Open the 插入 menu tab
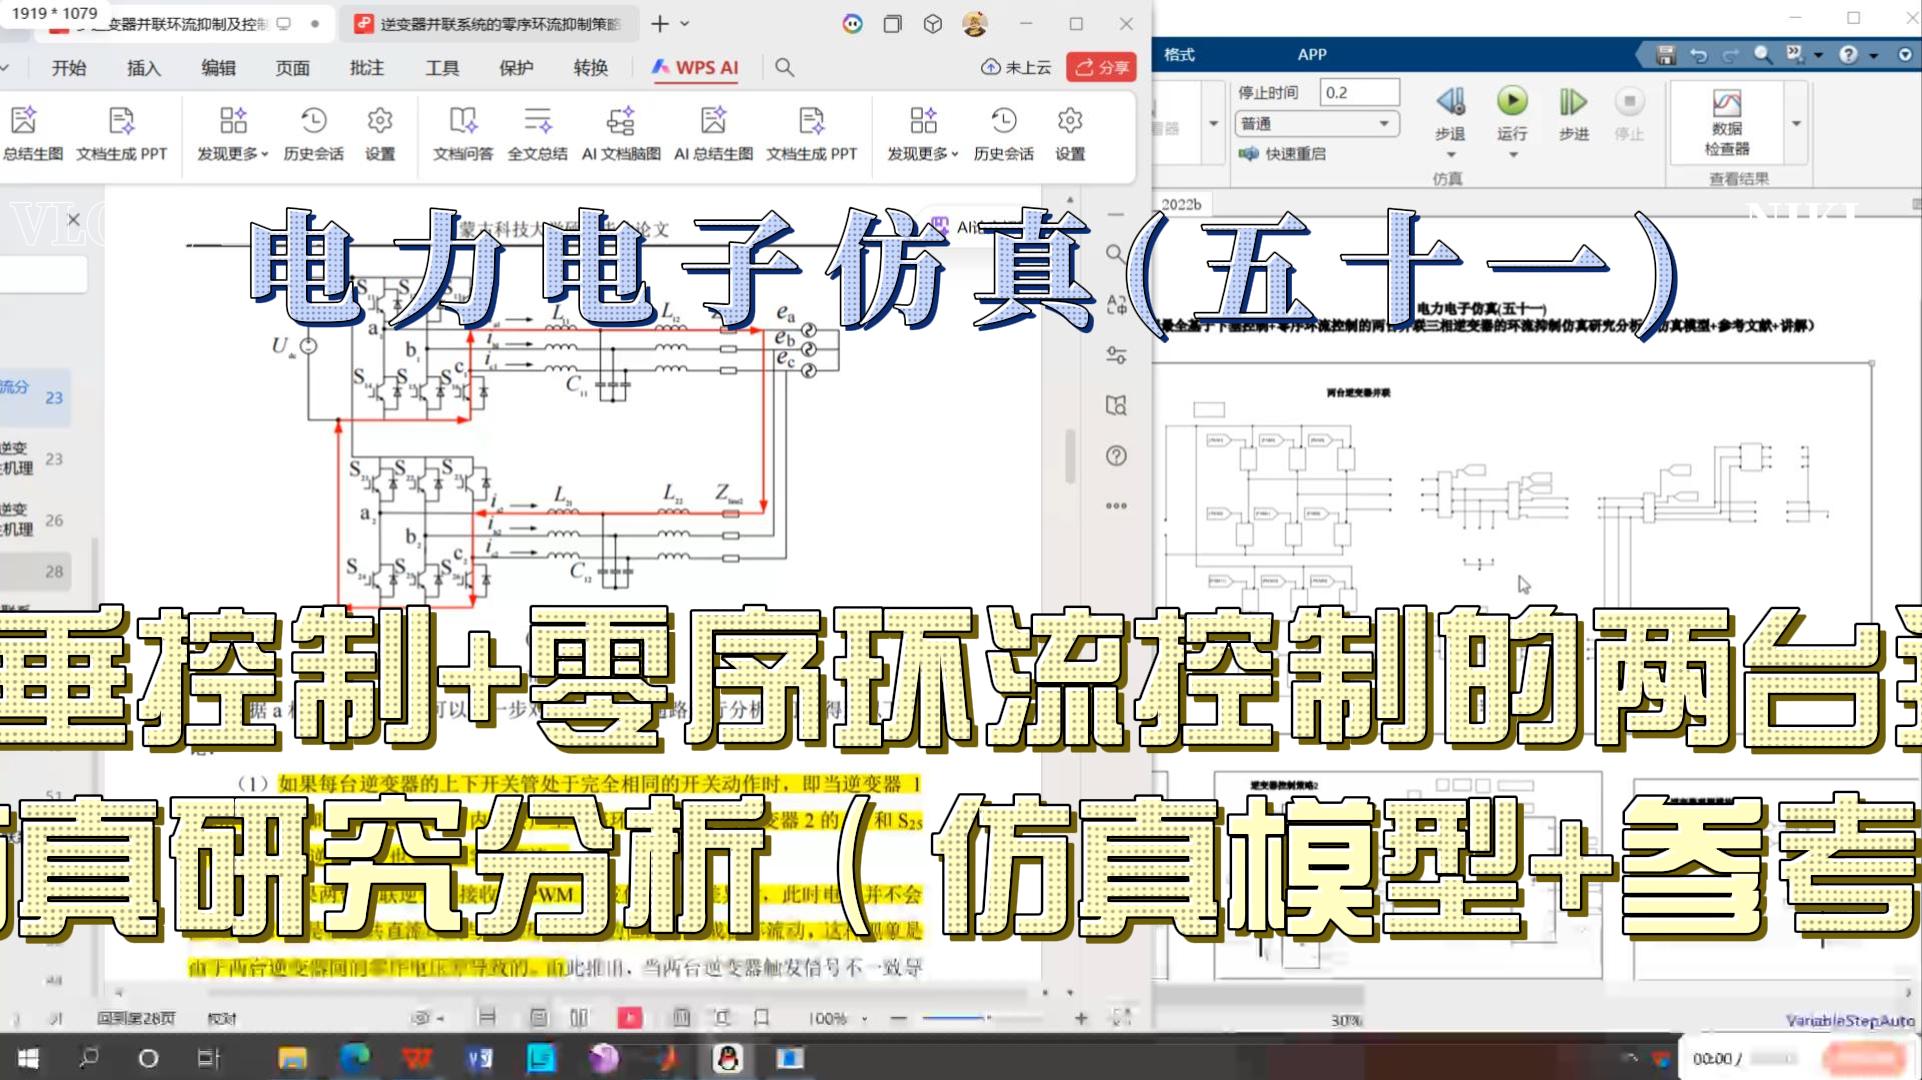This screenshot has height=1080, width=1922. (x=143, y=67)
